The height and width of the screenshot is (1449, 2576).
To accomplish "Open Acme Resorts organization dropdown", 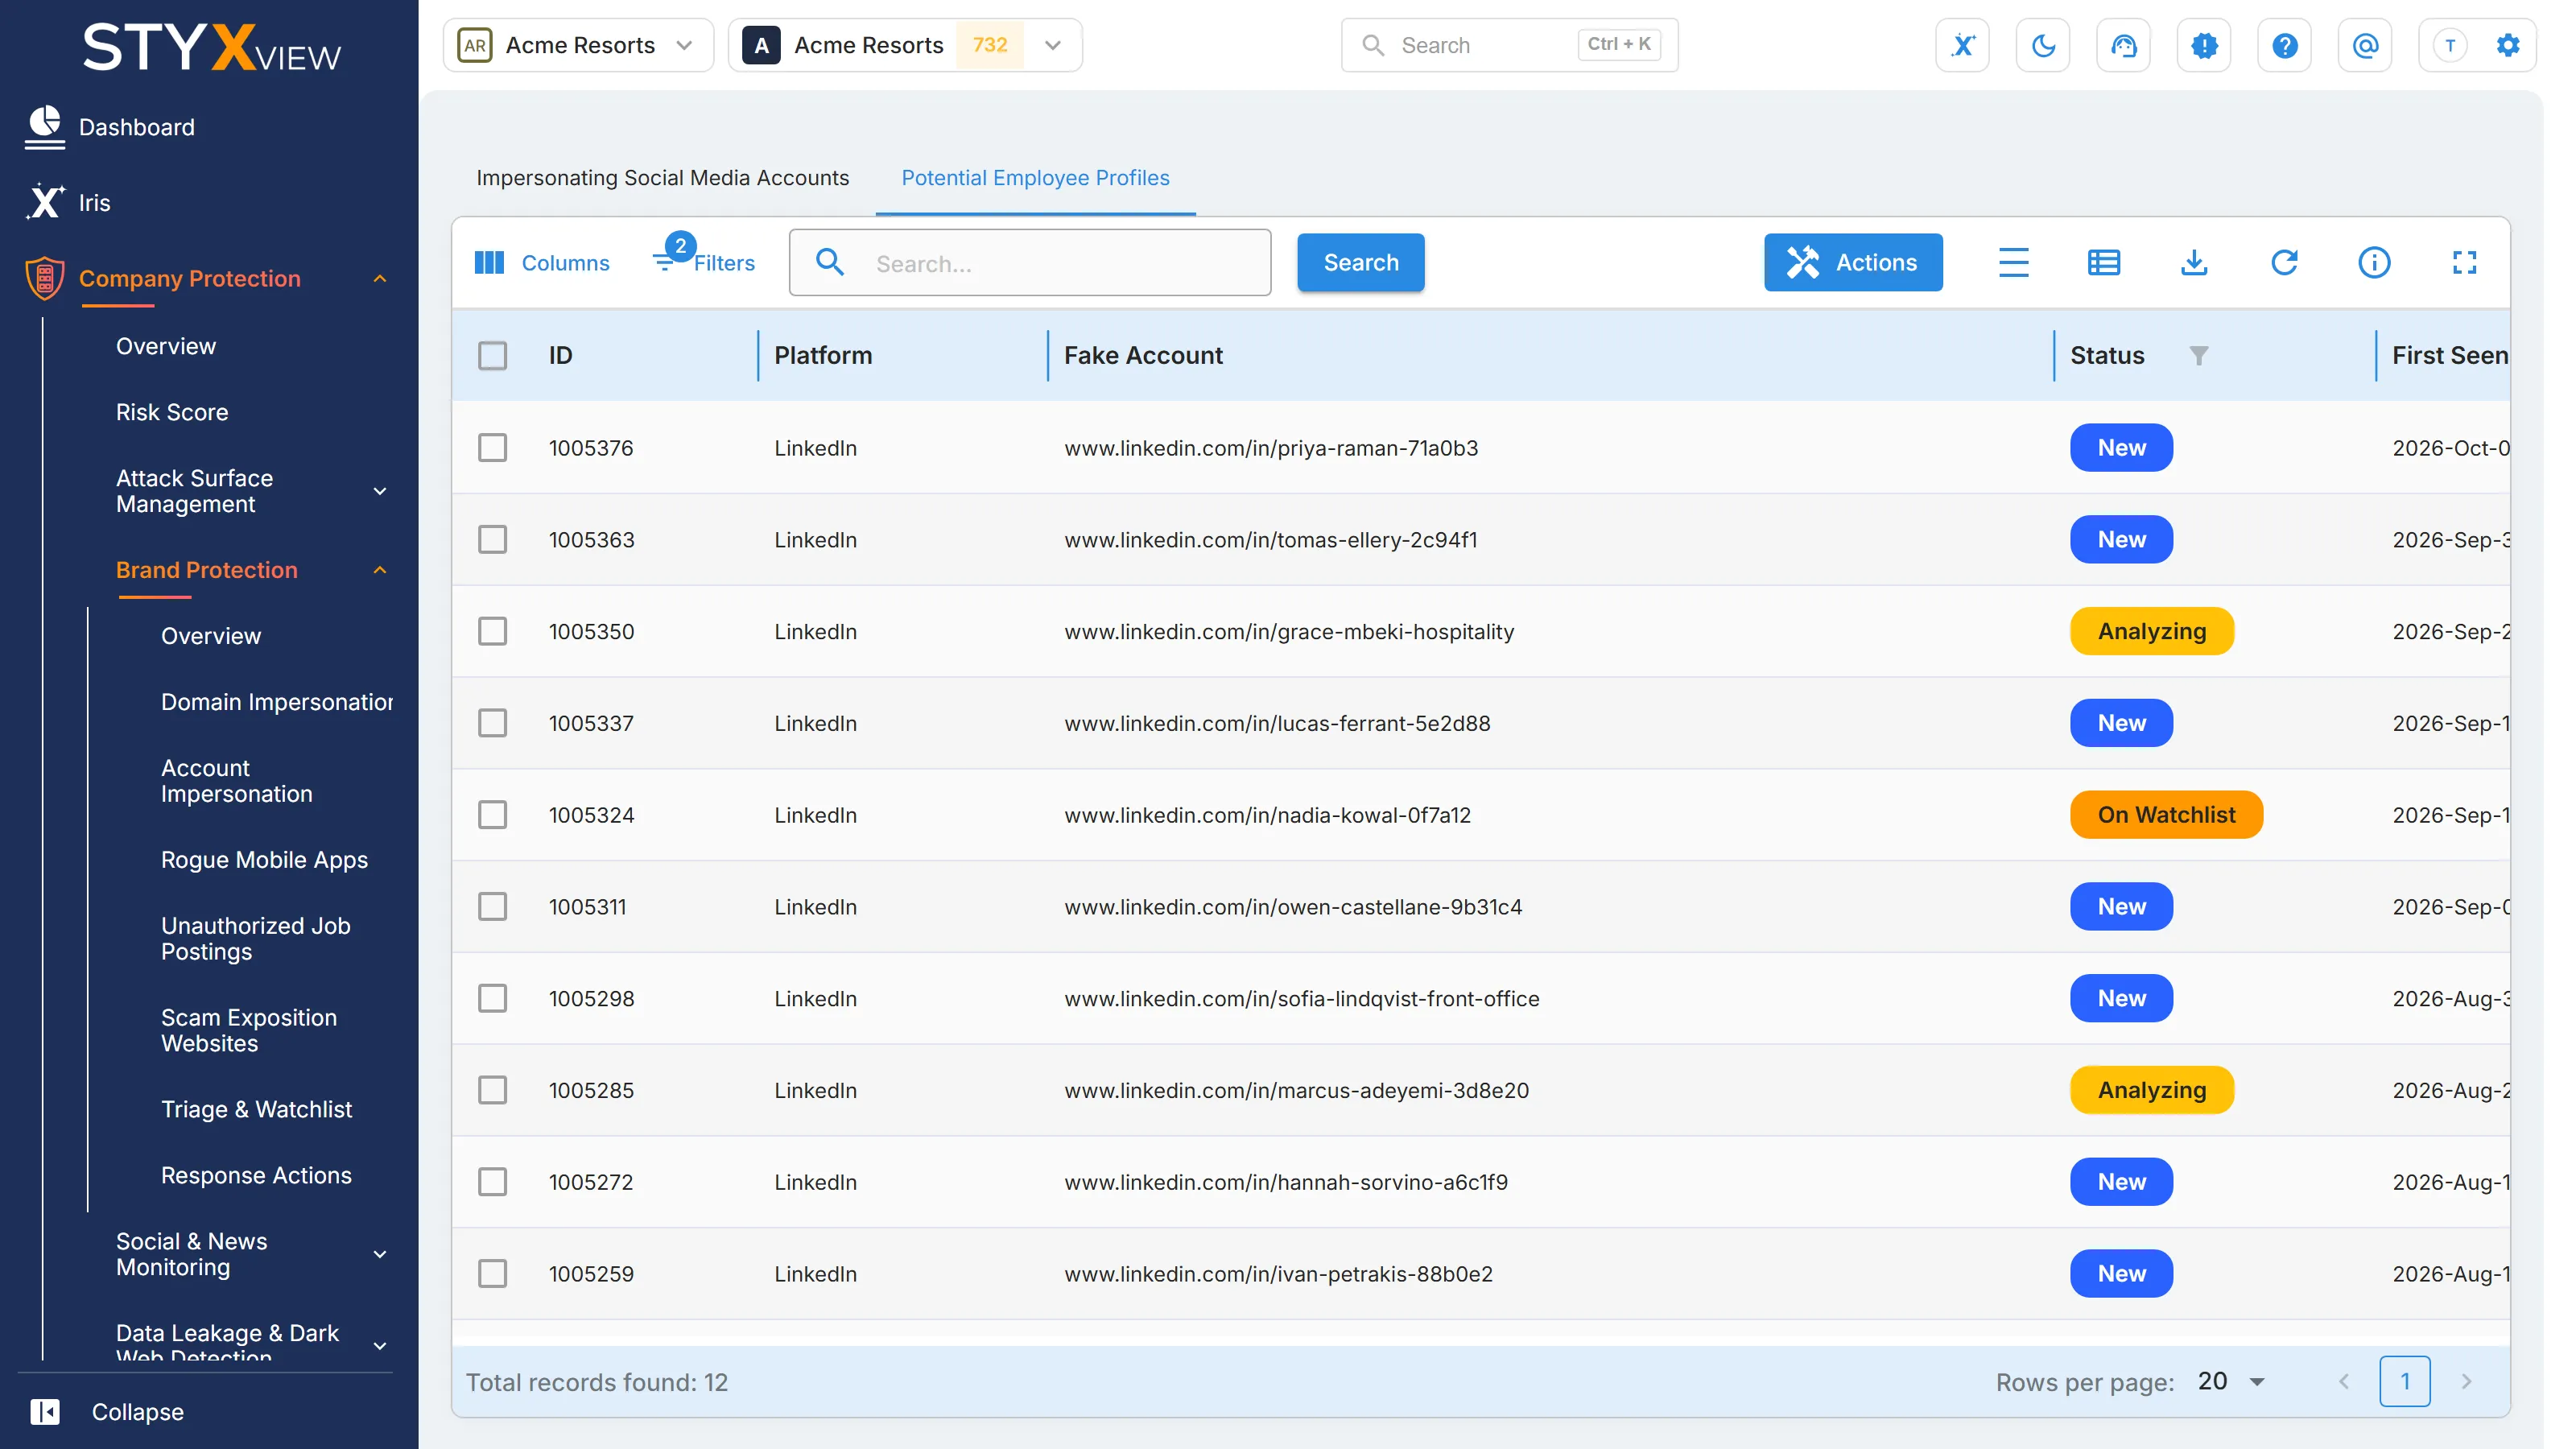I will [x=578, y=45].
